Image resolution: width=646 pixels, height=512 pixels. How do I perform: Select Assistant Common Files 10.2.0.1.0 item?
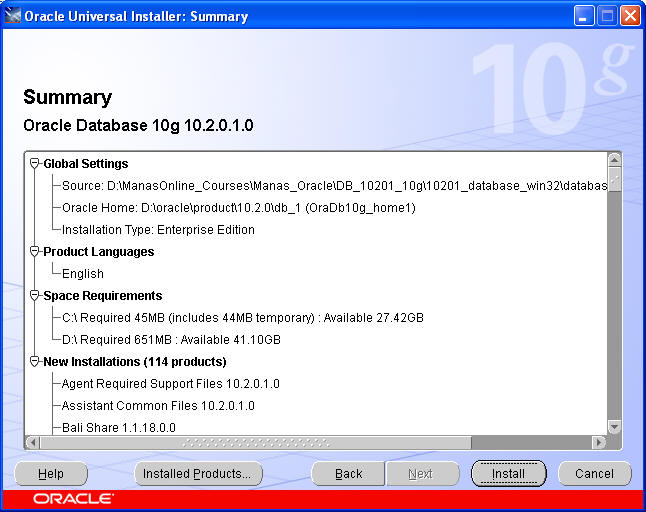[158, 405]
